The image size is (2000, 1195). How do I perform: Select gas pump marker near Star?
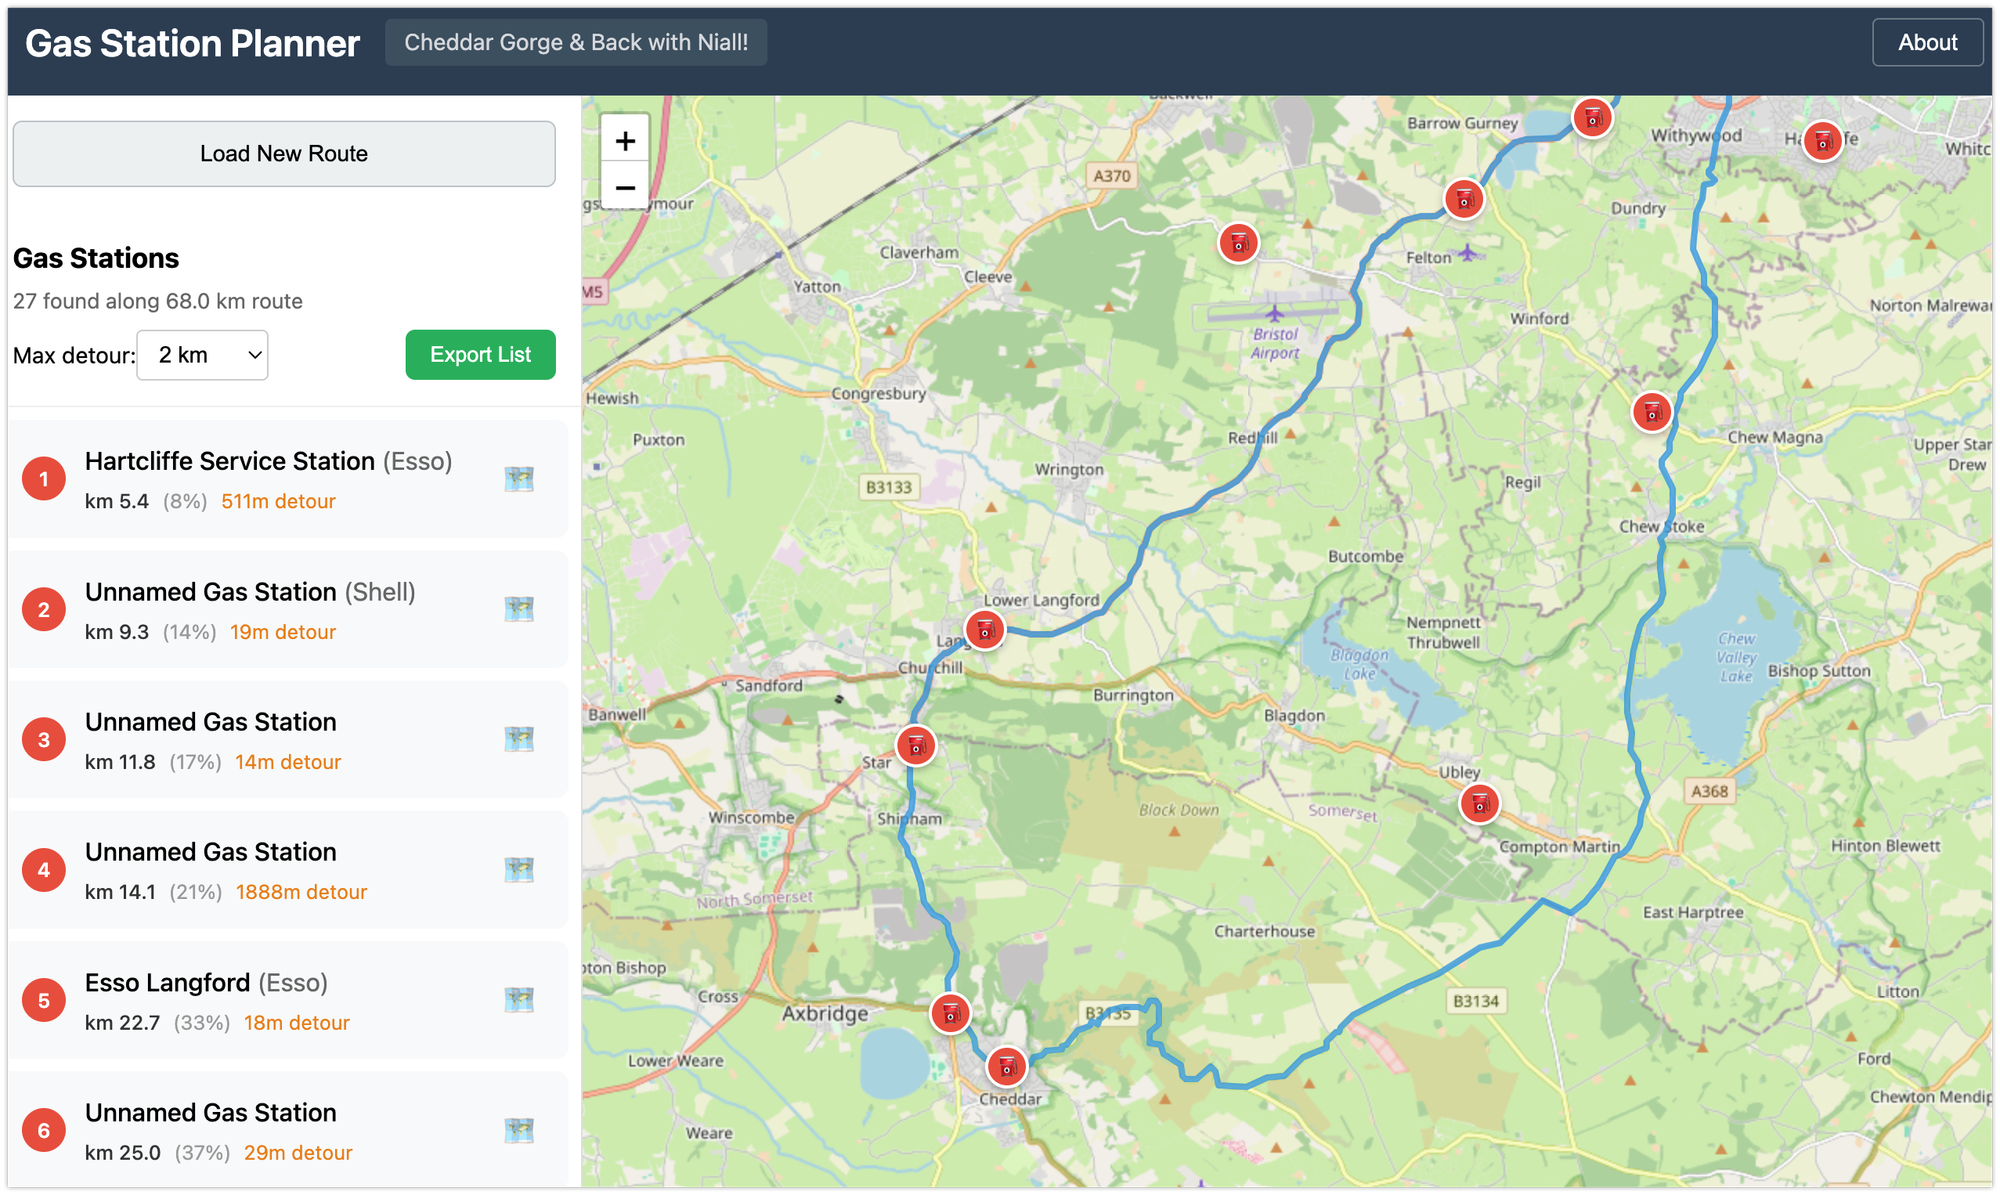915,746
